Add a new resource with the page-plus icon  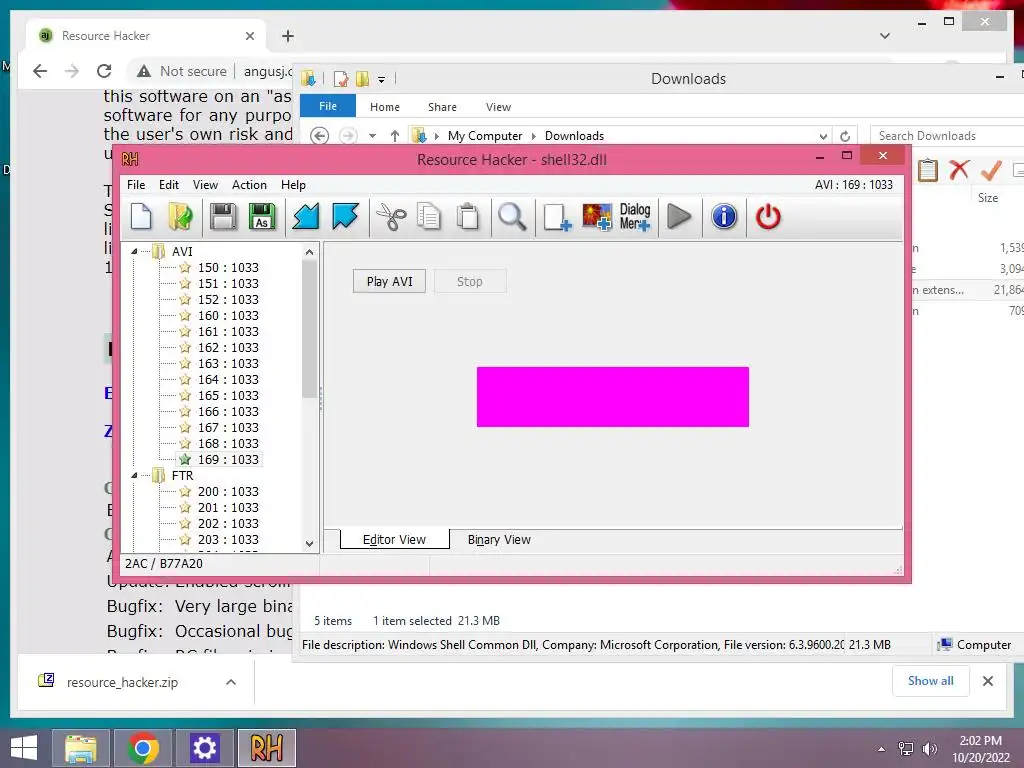(557, 217)
